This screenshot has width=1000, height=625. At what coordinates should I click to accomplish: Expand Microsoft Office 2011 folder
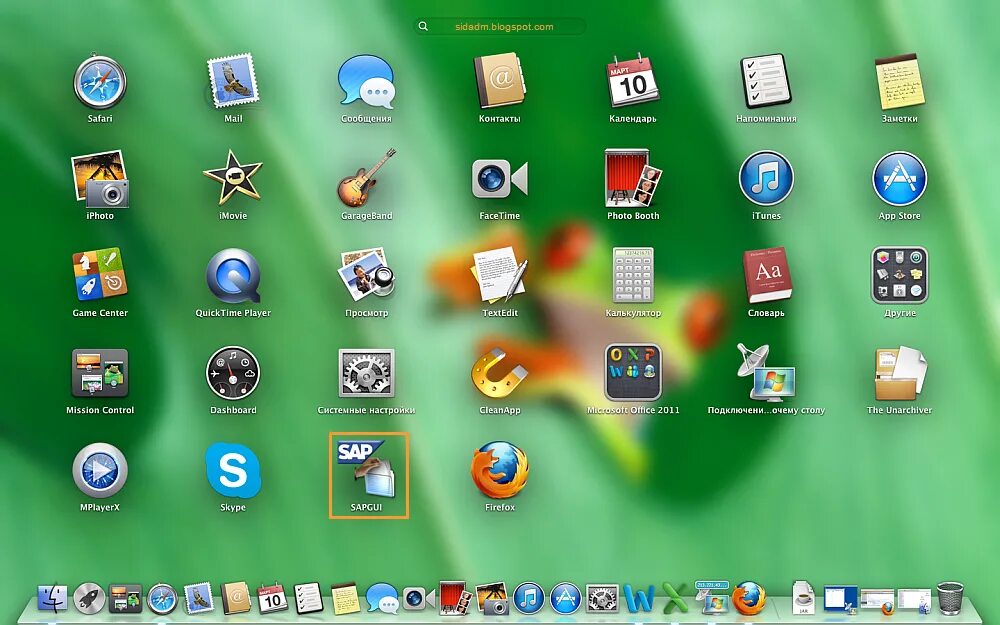(633, 374)
